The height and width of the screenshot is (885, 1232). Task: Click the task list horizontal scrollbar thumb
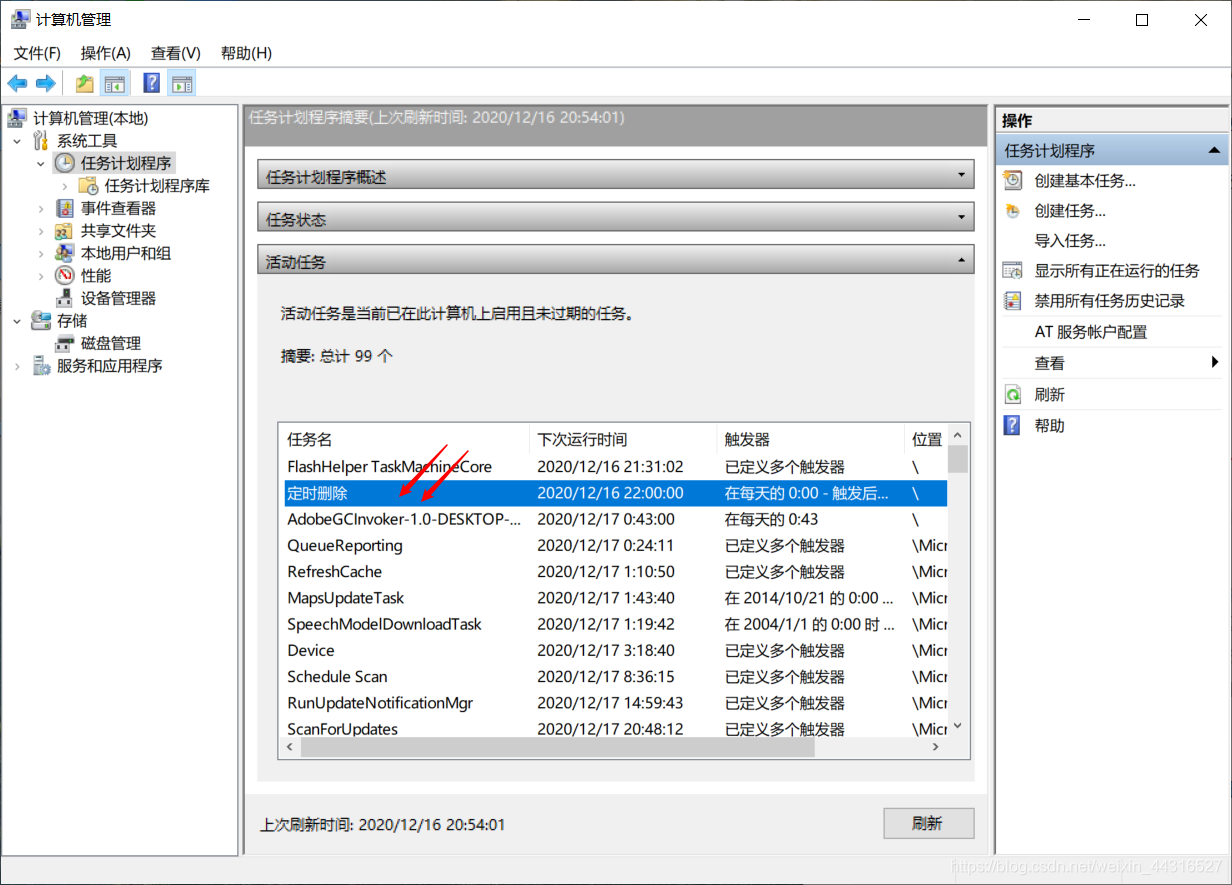[557, 747]
